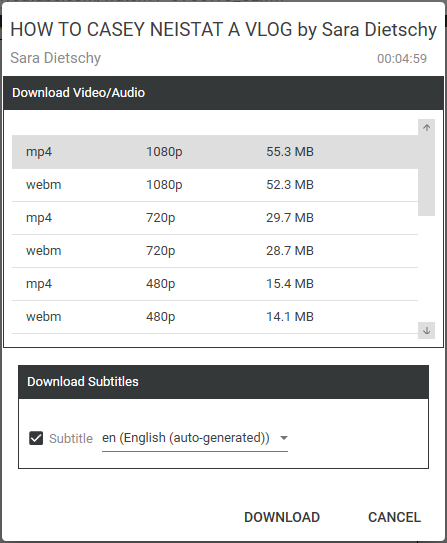Choose the mp4 480p 15.4 MB option

coord(215,284)
